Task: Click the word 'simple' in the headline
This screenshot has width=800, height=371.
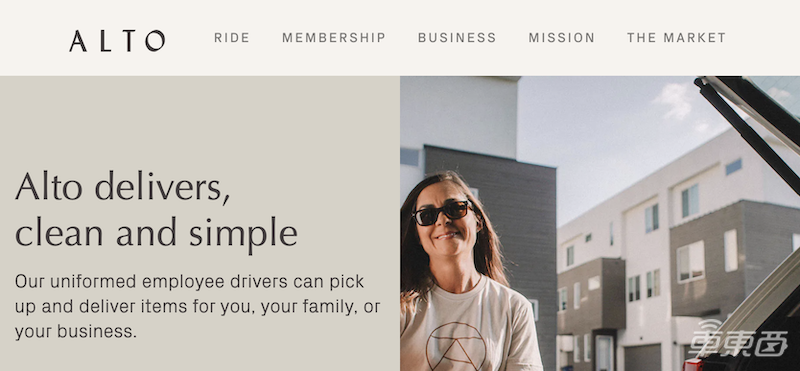Action: 243,233
